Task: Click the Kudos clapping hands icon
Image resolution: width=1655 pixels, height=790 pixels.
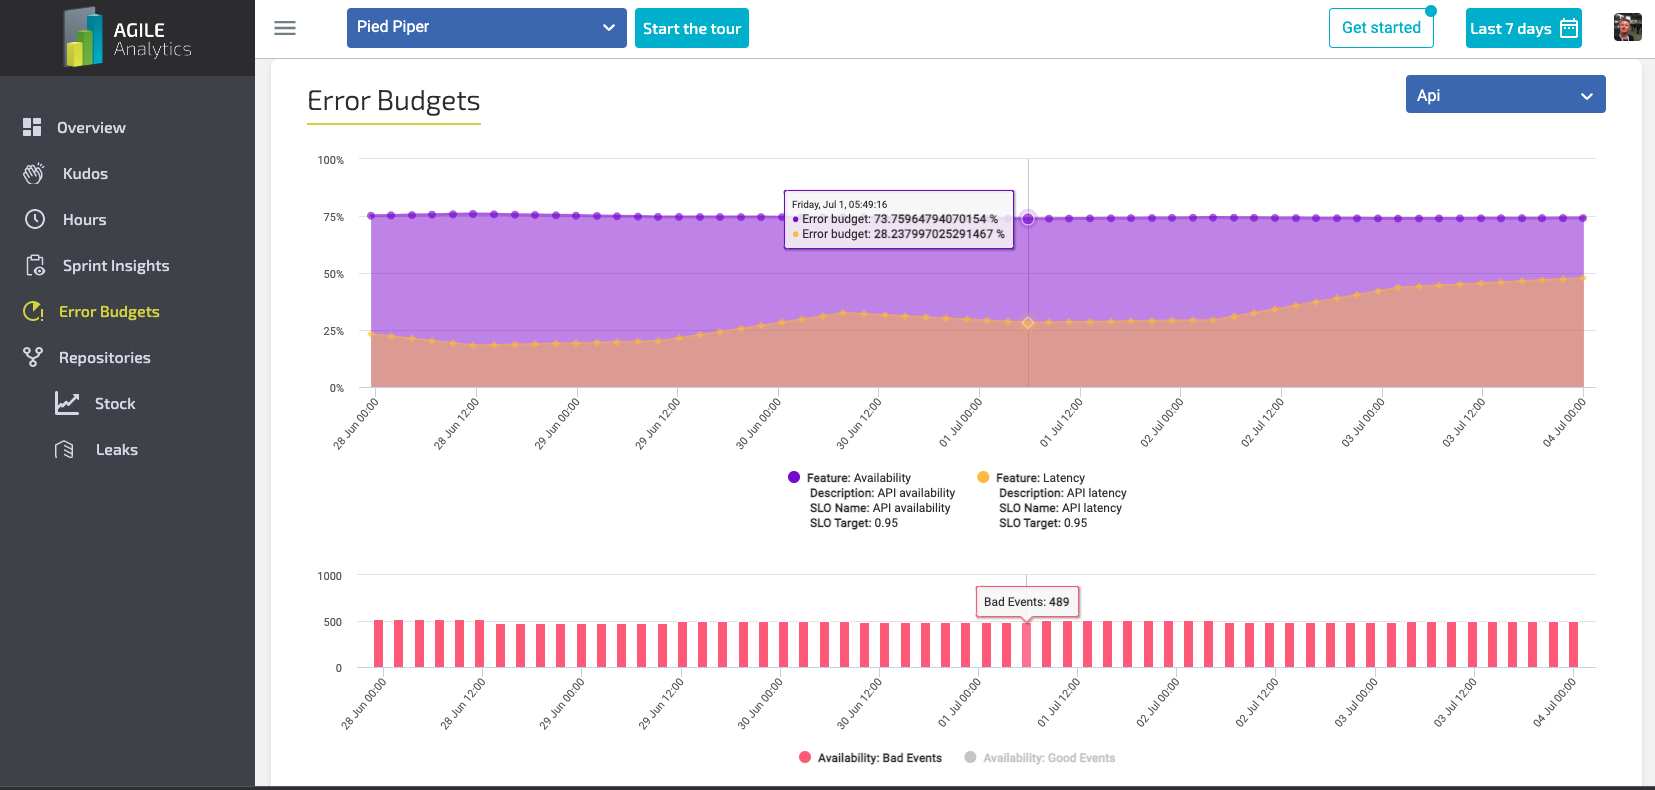Action: click(x=34, y=173)
